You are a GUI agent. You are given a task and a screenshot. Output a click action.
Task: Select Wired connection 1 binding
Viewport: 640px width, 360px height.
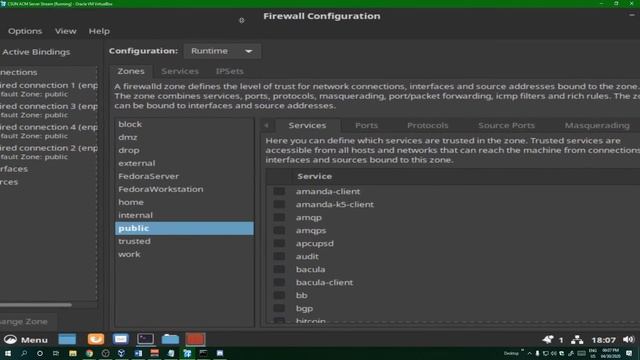point(49,89)
